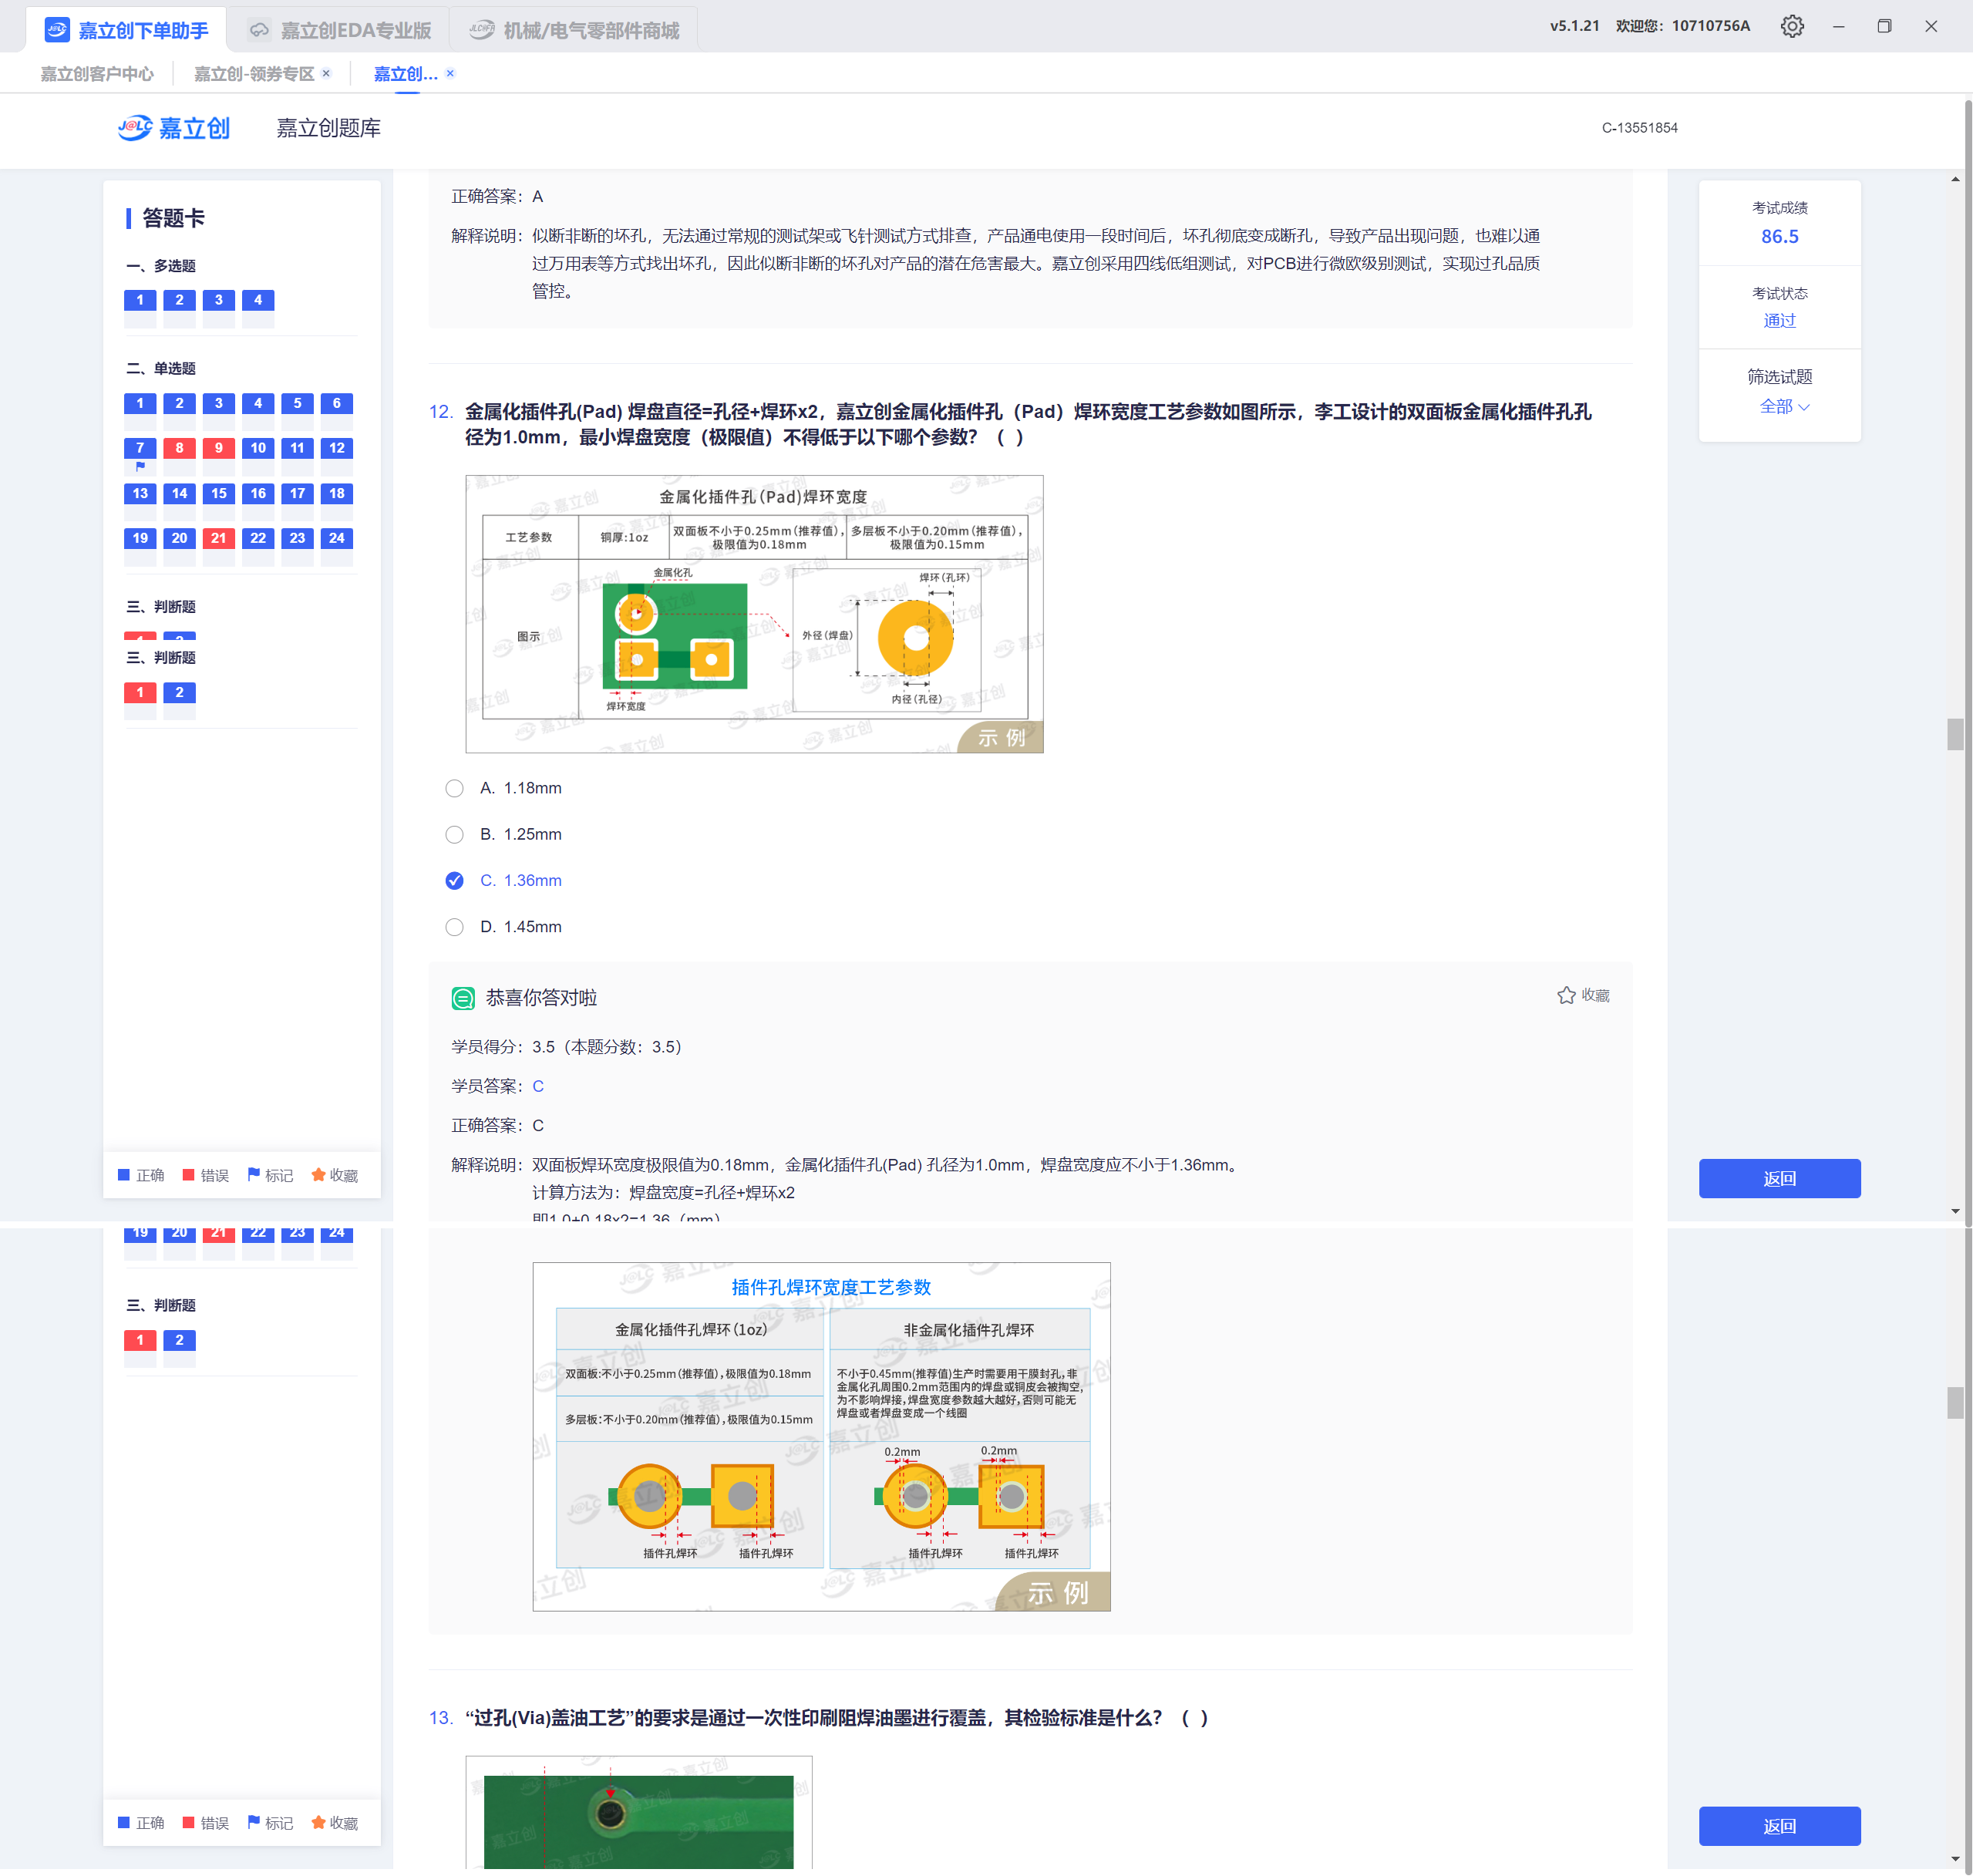This screenshot has width=1973, height=1876.
Task: Click scroll down arrow near 返回 button
Action: coord(1954,1211)
